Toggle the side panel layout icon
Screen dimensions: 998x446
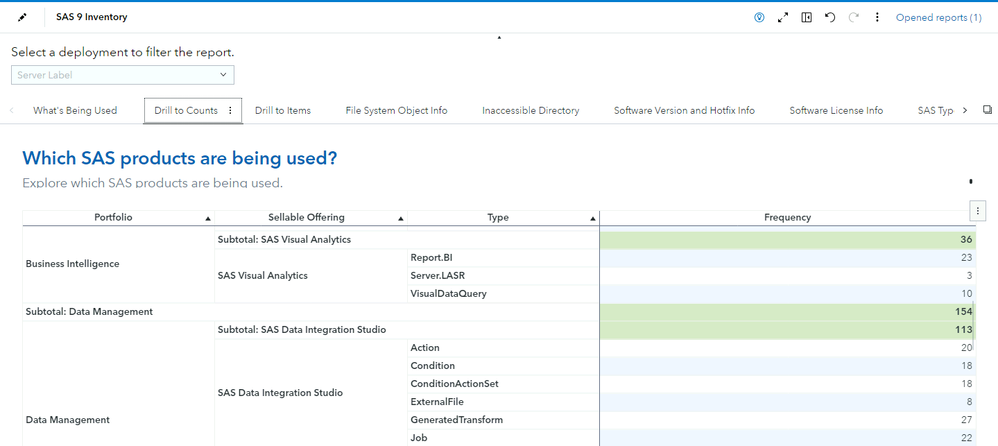(806, 18)
